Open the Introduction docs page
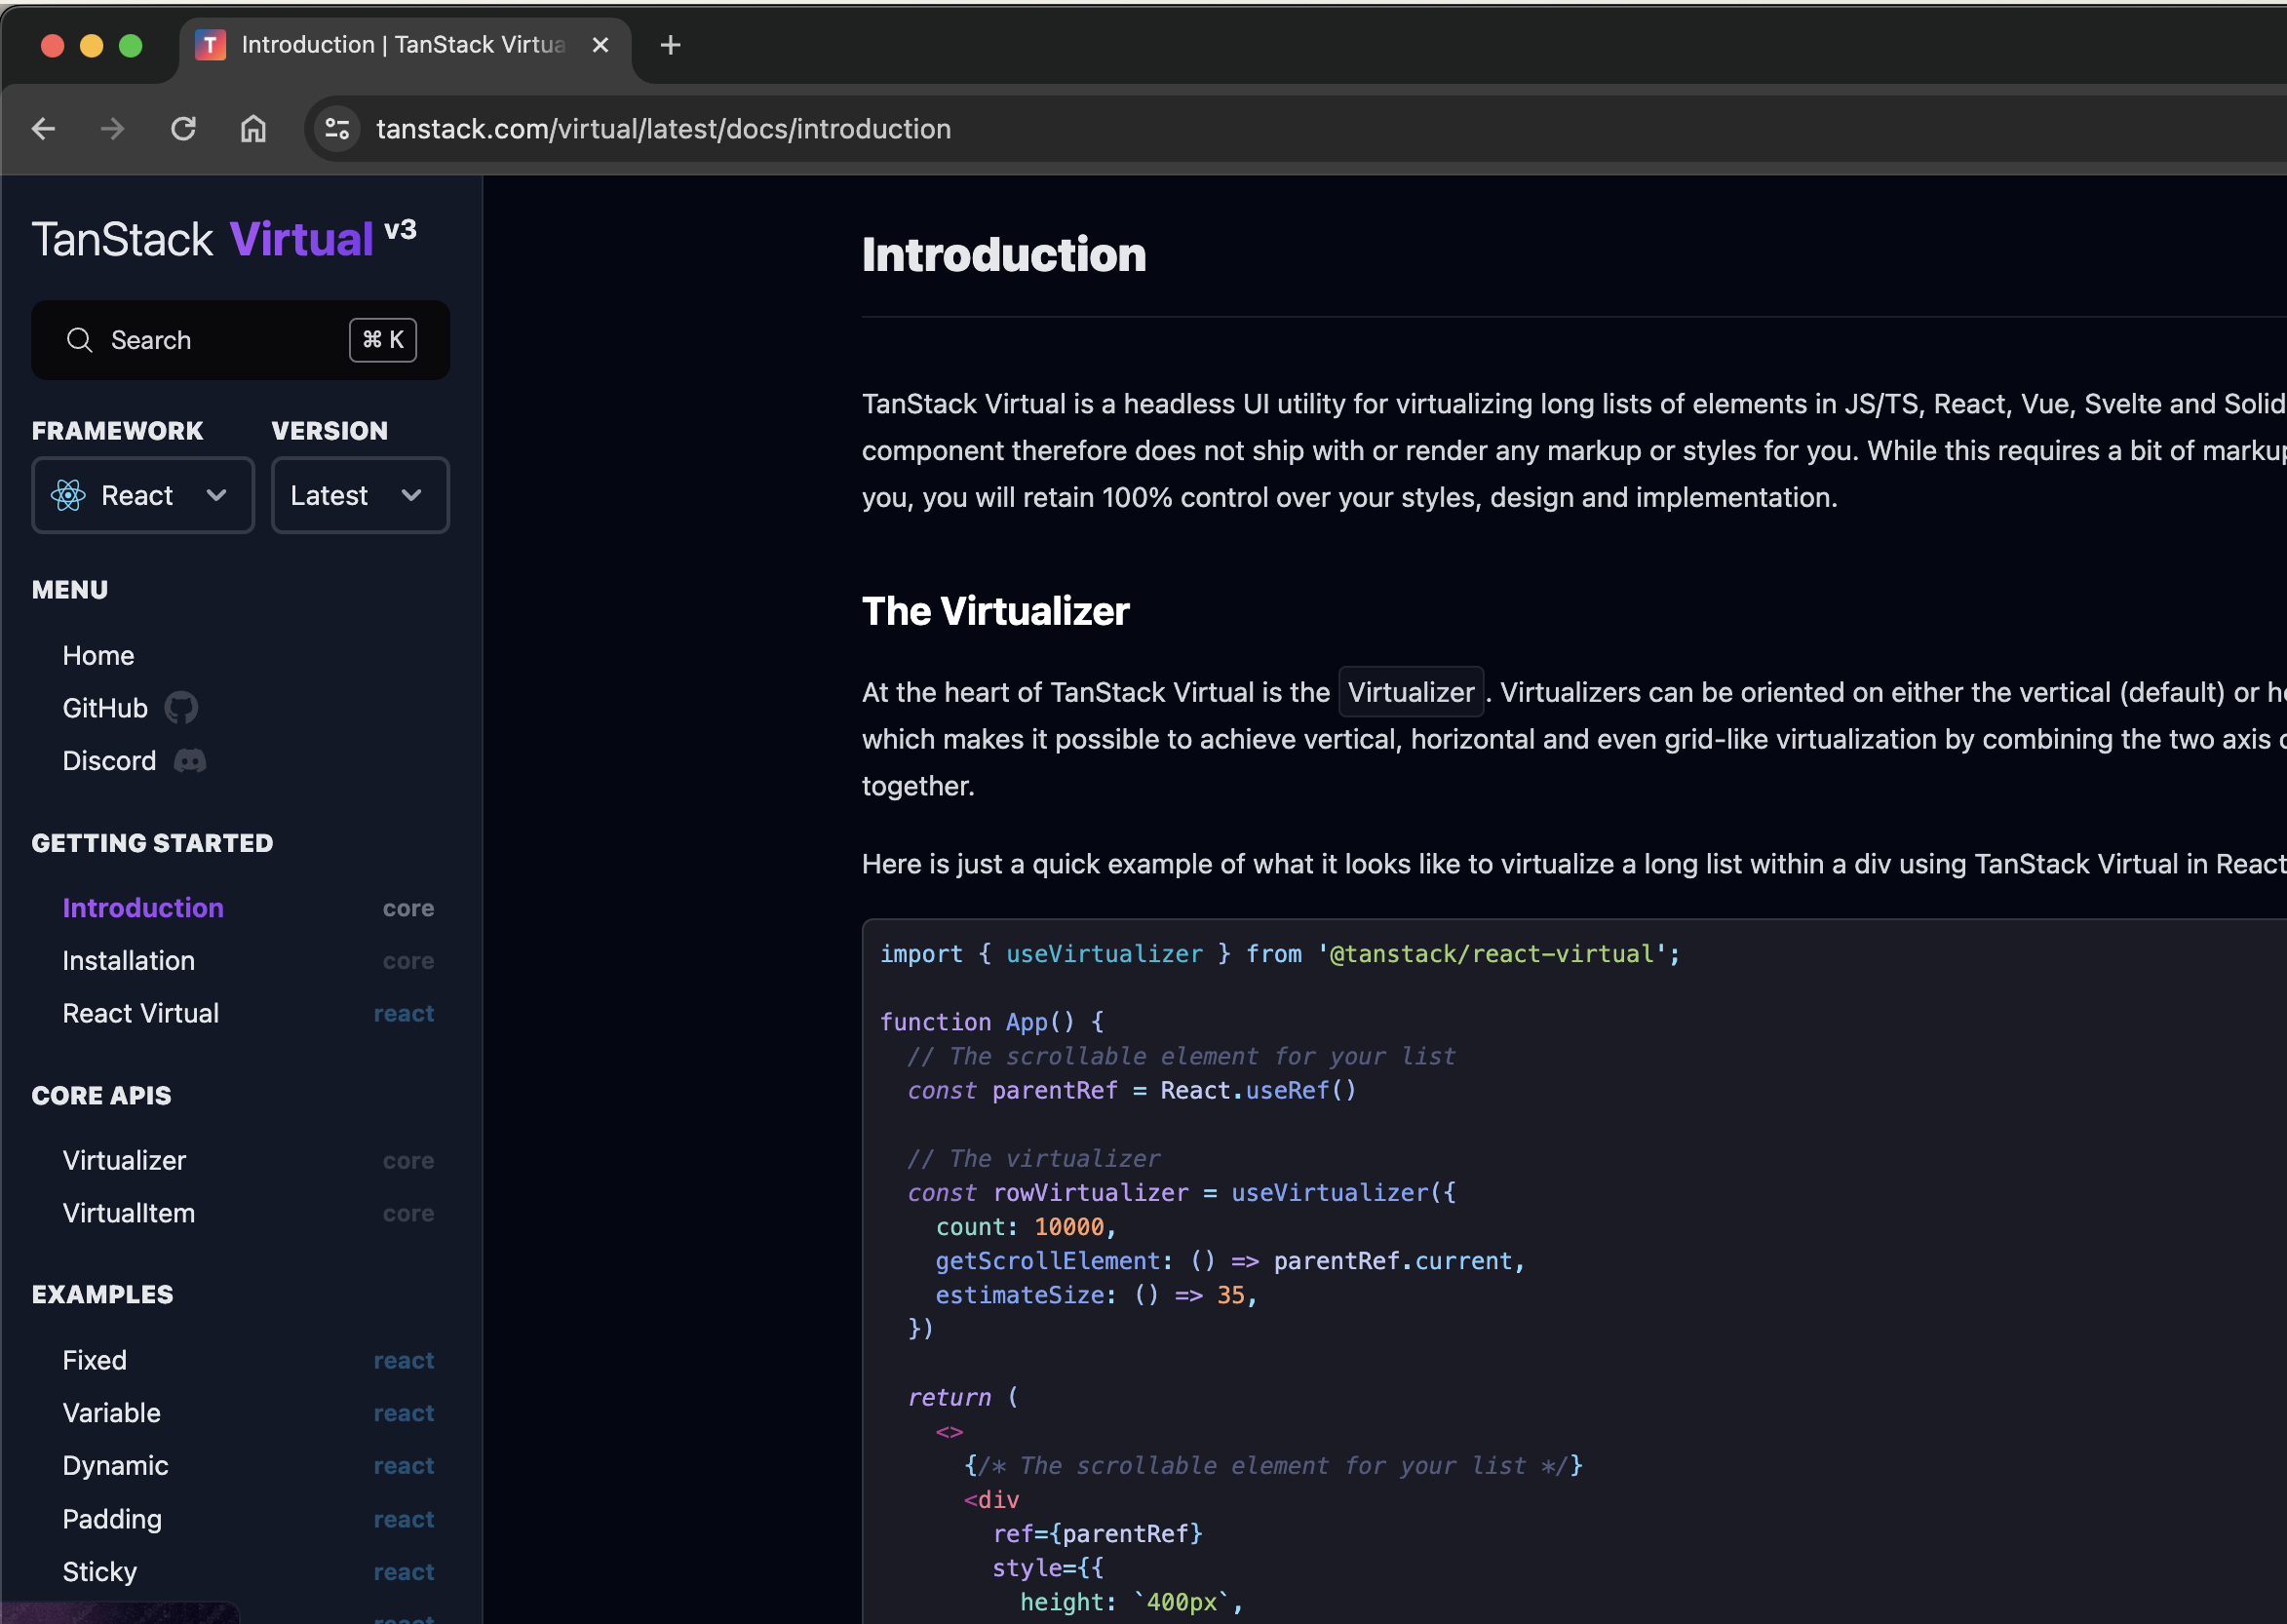 pyautogui.click(x=143, y=908)
